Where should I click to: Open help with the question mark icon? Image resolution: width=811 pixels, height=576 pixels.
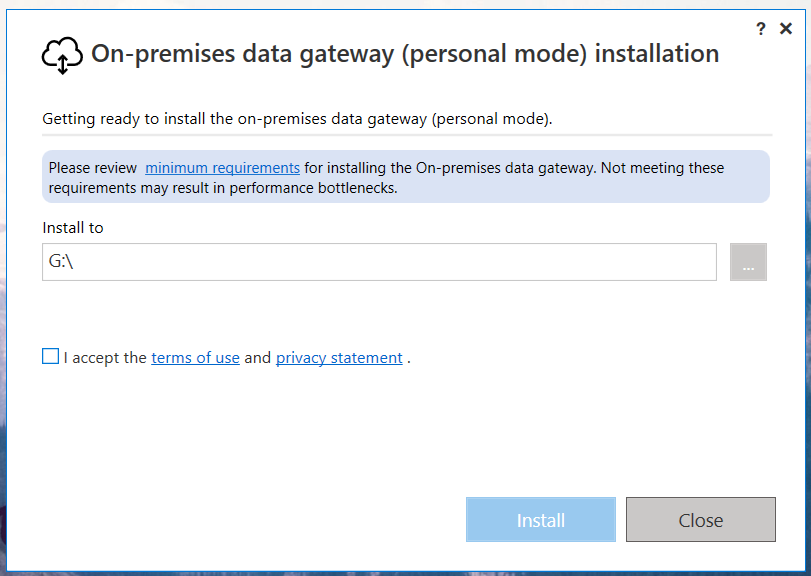[761, 29]
